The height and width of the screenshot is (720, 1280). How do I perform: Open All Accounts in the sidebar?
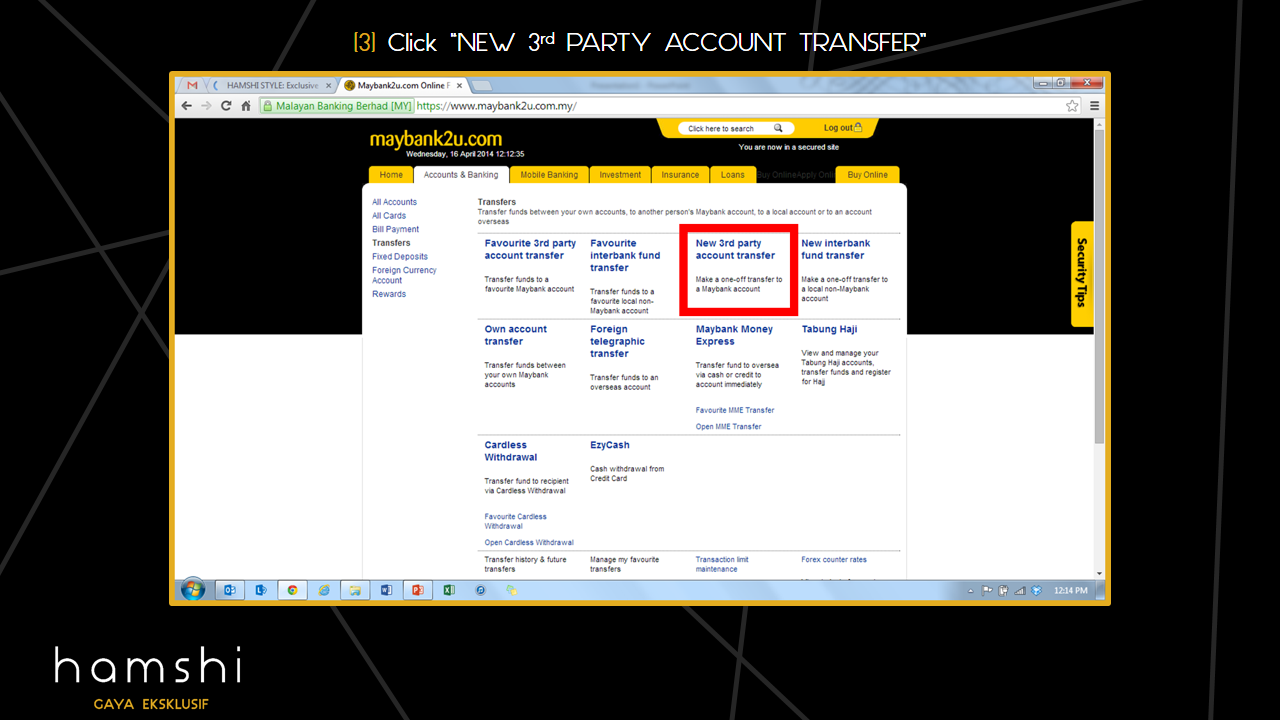pos(394,202)
